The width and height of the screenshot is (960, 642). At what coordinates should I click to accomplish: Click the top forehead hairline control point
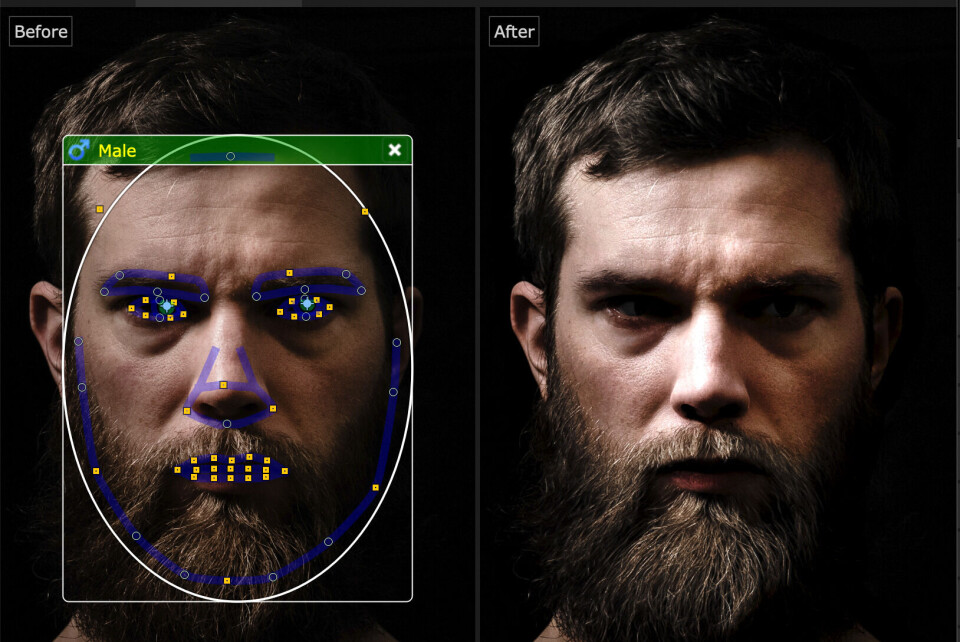click(x=230, y=156)
